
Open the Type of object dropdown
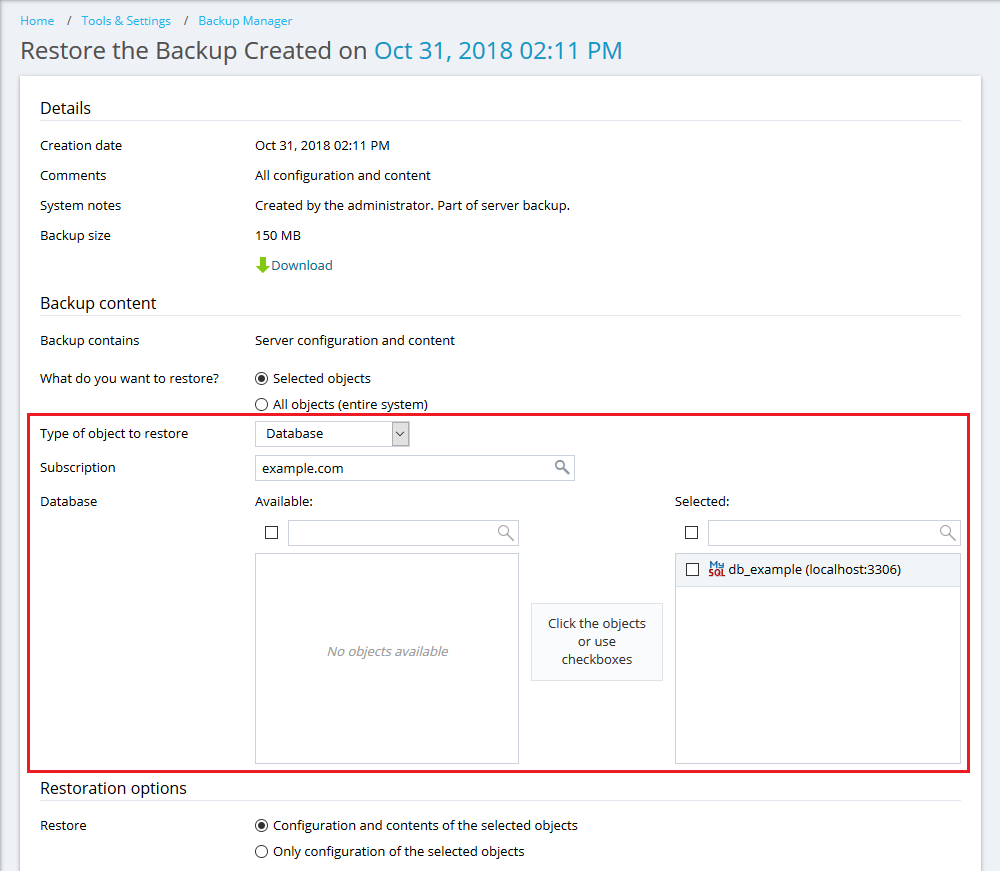pyautogui.click(x=332, y=434)
